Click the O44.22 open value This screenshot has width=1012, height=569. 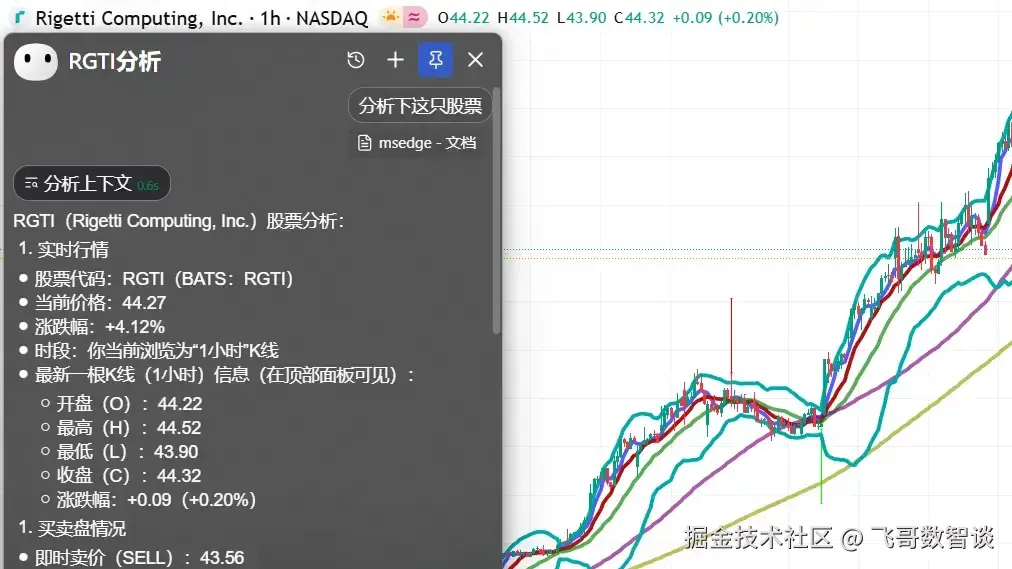[x=463, y=17]
